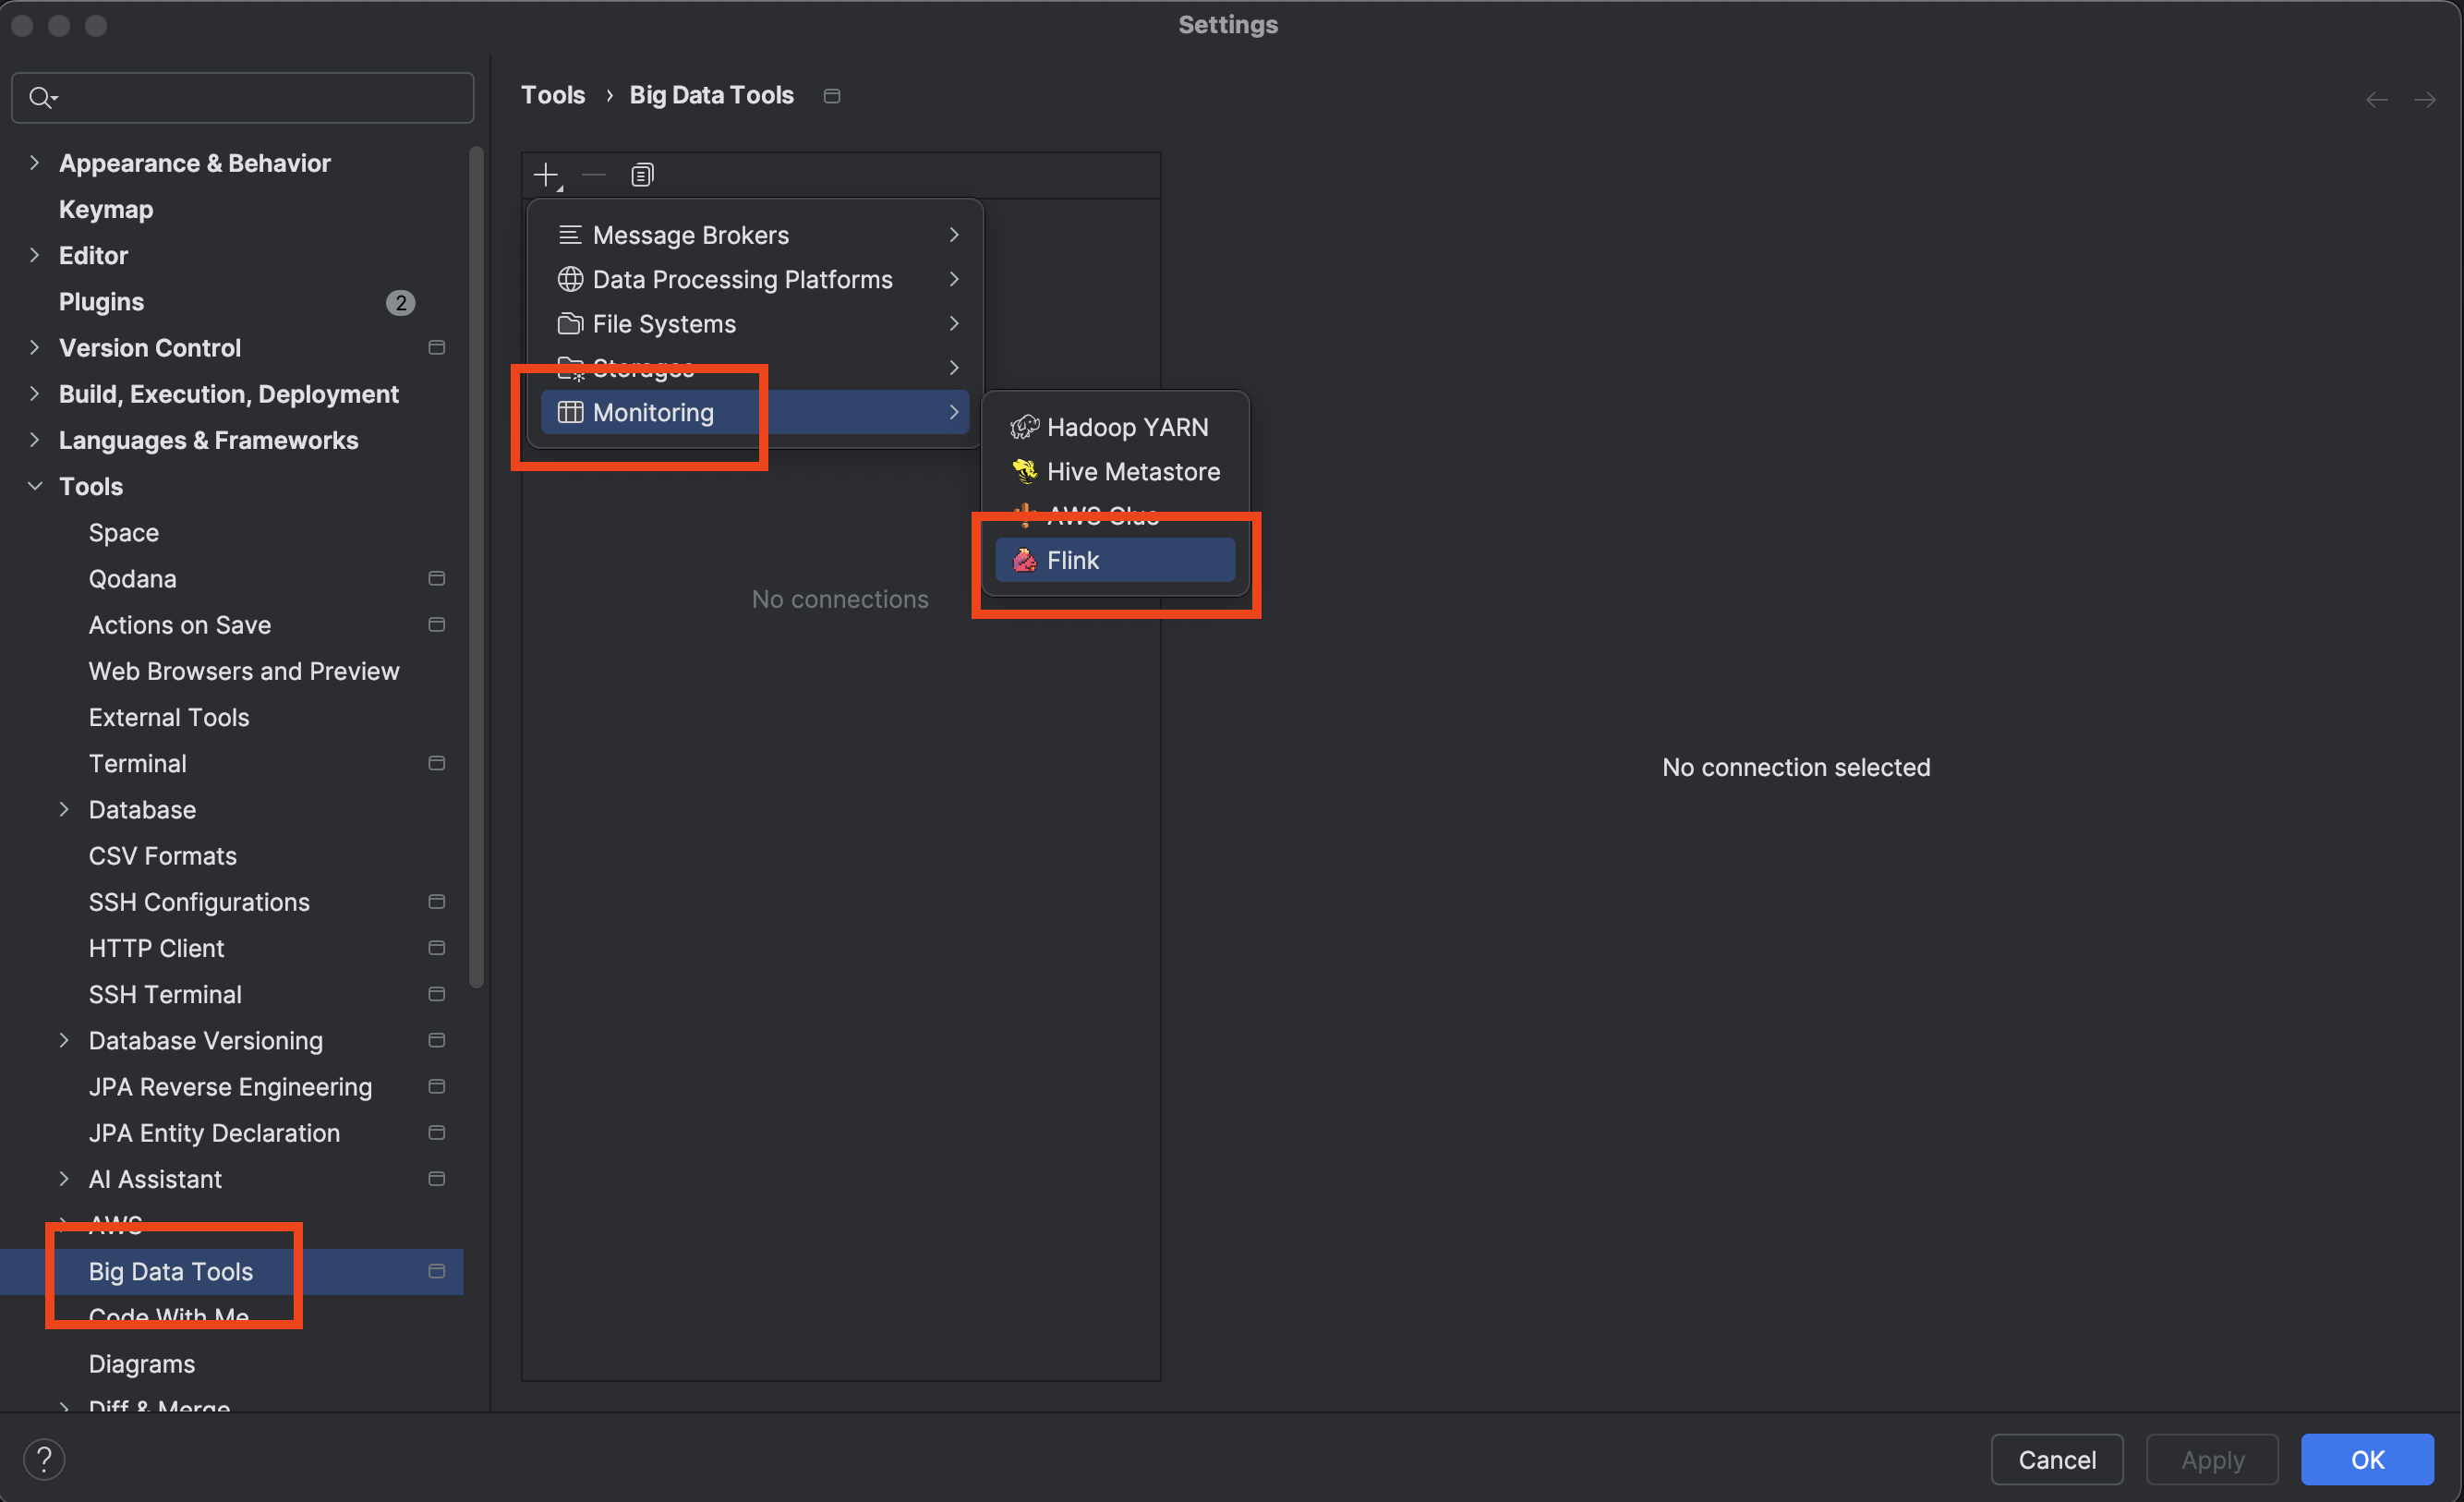Click the Add connection button
Screen dimensions: 2464x1502
pyautogui.click(x=548, y=173)
